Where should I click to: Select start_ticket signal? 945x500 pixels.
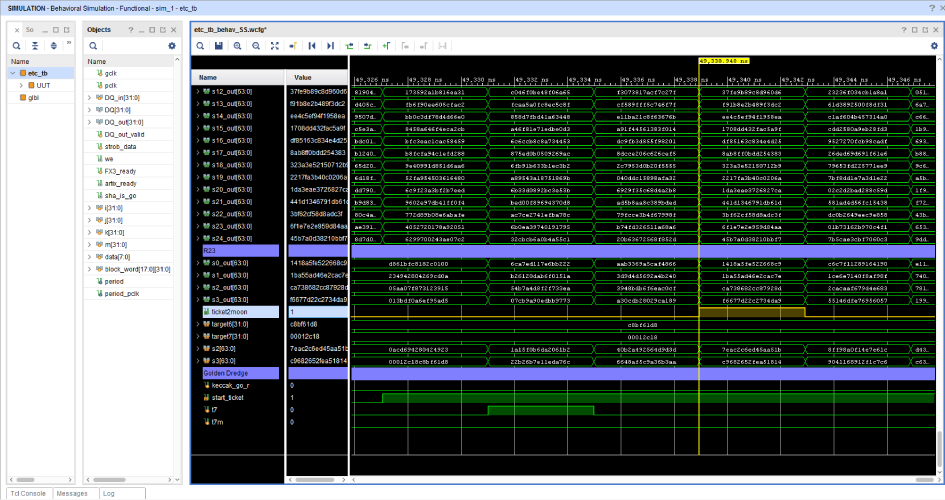[x=228, y=398]
